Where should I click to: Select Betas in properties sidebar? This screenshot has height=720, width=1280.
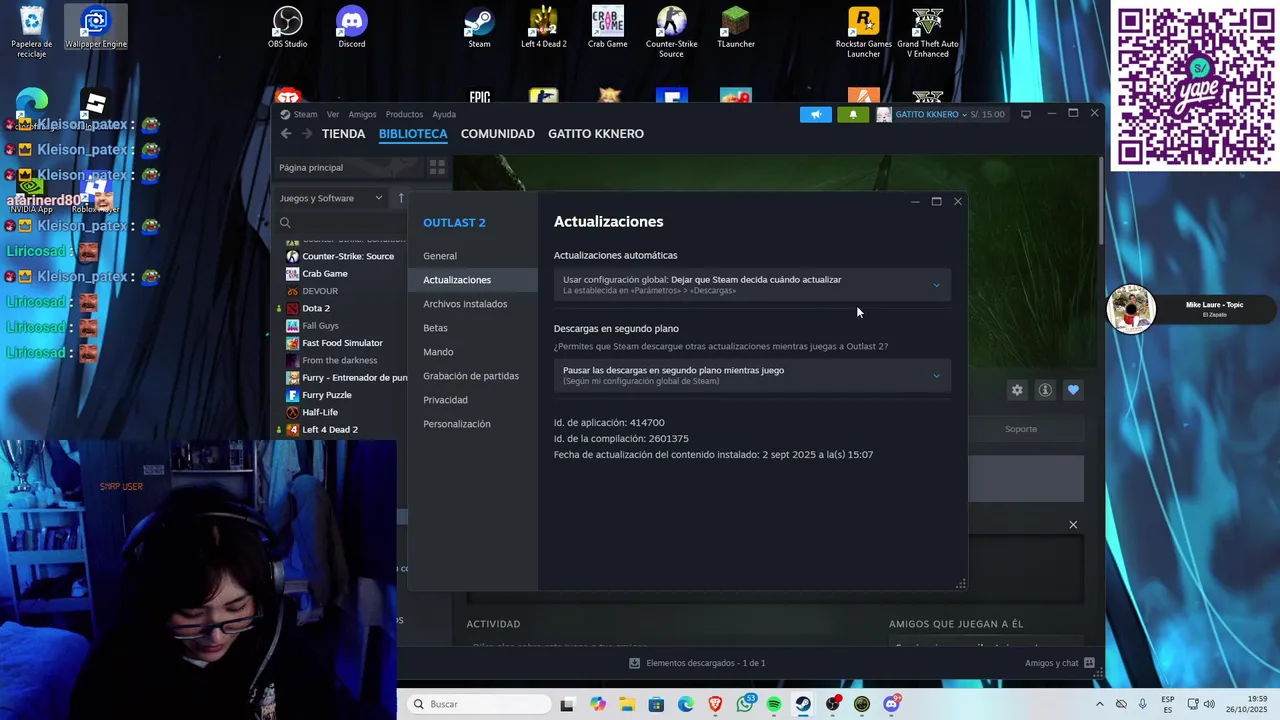pos(435,328)
